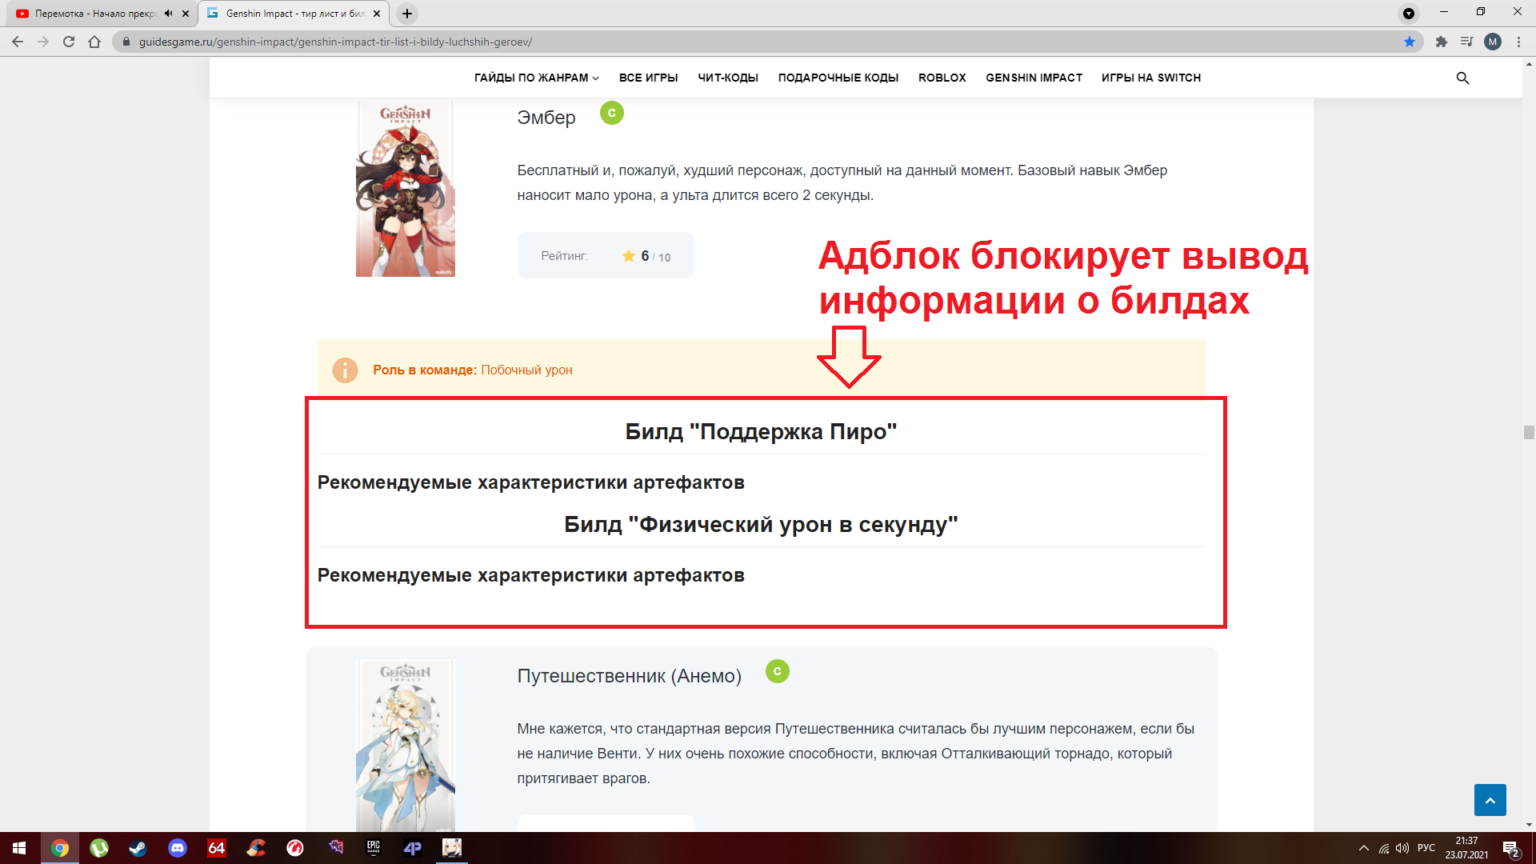Open ROBLOX menu item
Image resolution: width=1536 pixels, height=864 pixels.
coord(942,78)
